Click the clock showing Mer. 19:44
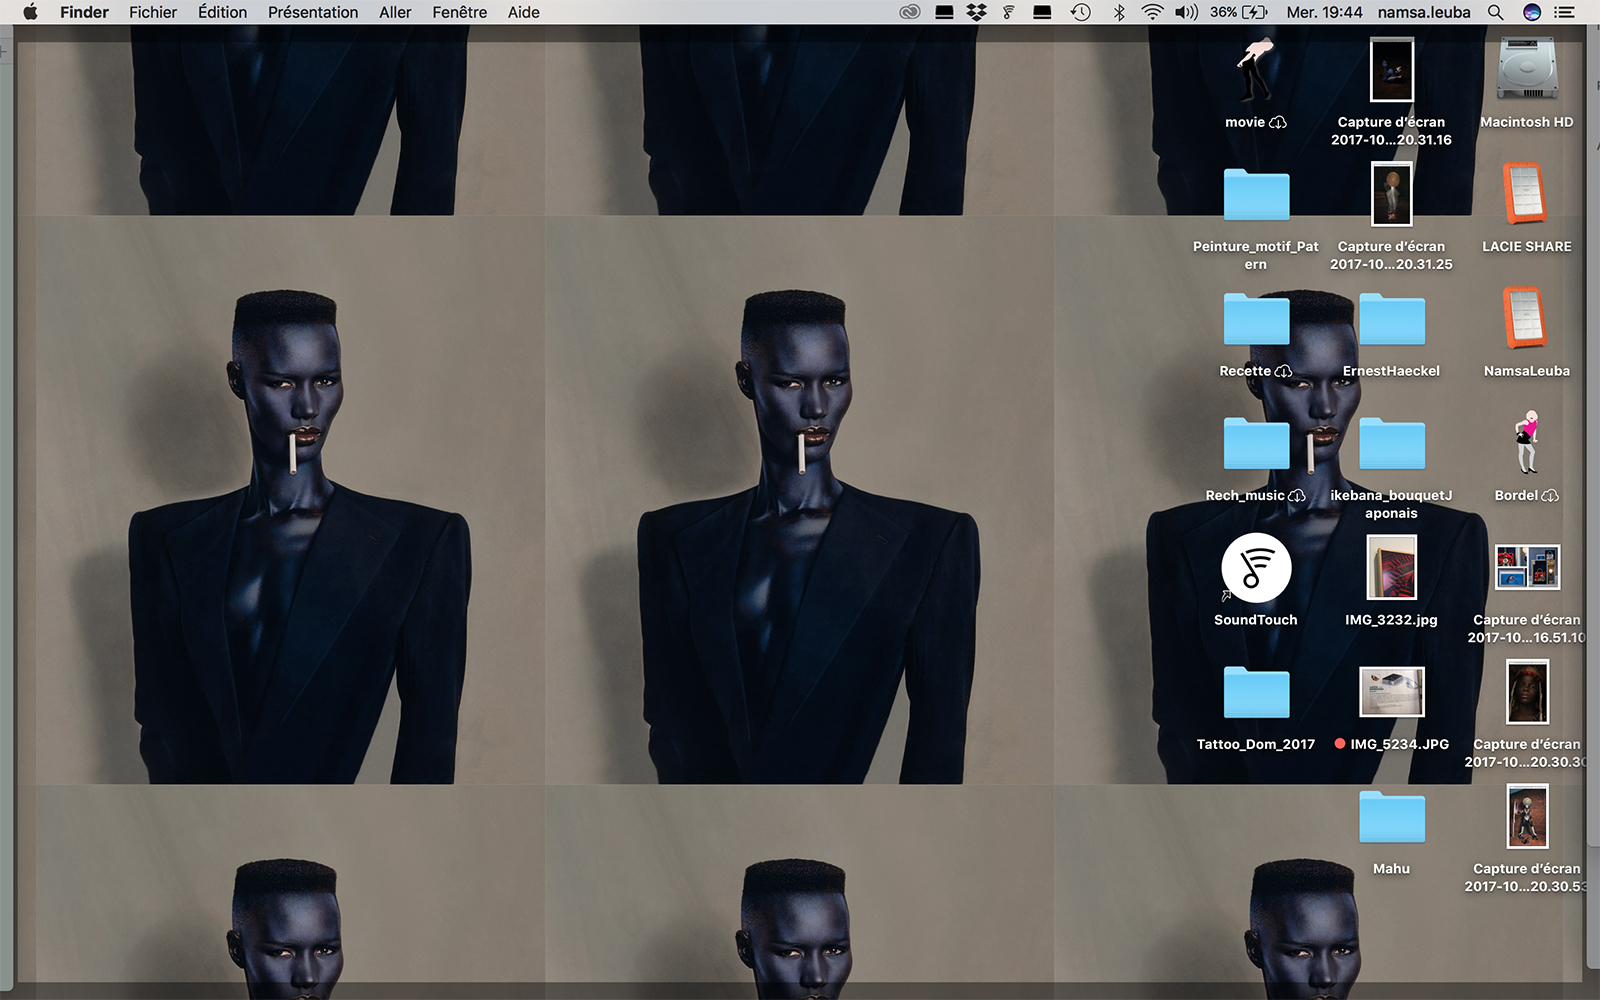1600x1000 pixels. coord(1324,12)
